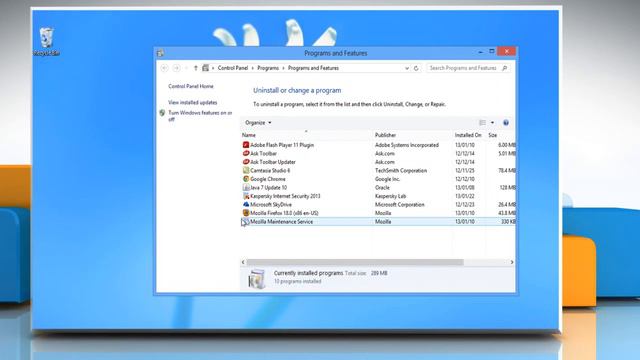The height and width of the screenshot is (360, 640).
Task: Expand arrow after Programs breadcrumb
Action: pos(284,68)
